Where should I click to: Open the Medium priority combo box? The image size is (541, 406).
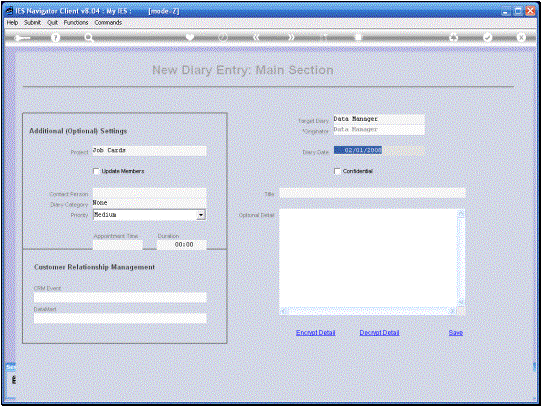[x=149, y=215]
